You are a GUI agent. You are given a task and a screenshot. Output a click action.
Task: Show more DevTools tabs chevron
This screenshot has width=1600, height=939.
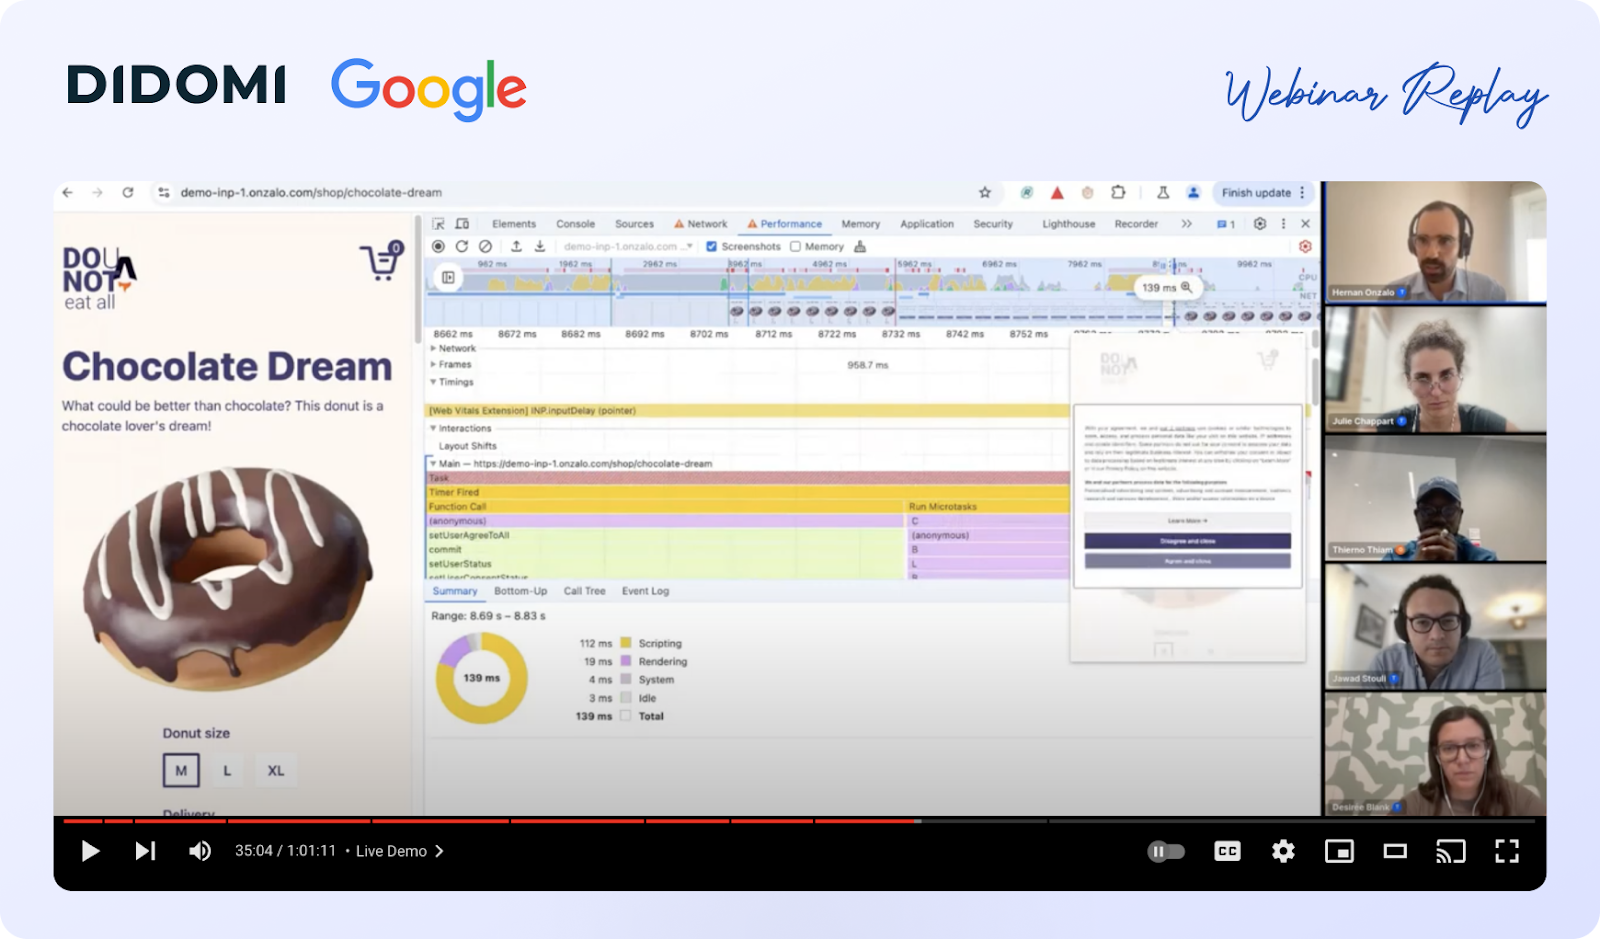(x=1186, y=224)
